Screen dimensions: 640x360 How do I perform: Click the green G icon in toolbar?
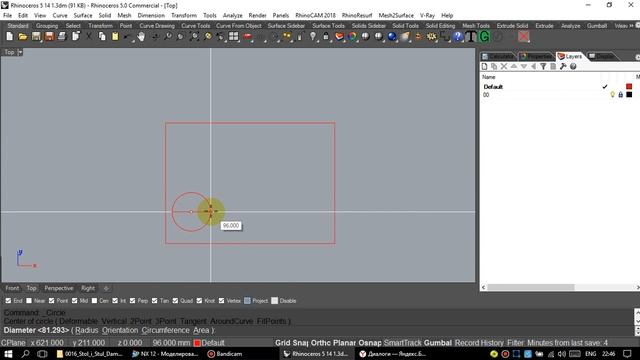(x=484, y=37)
